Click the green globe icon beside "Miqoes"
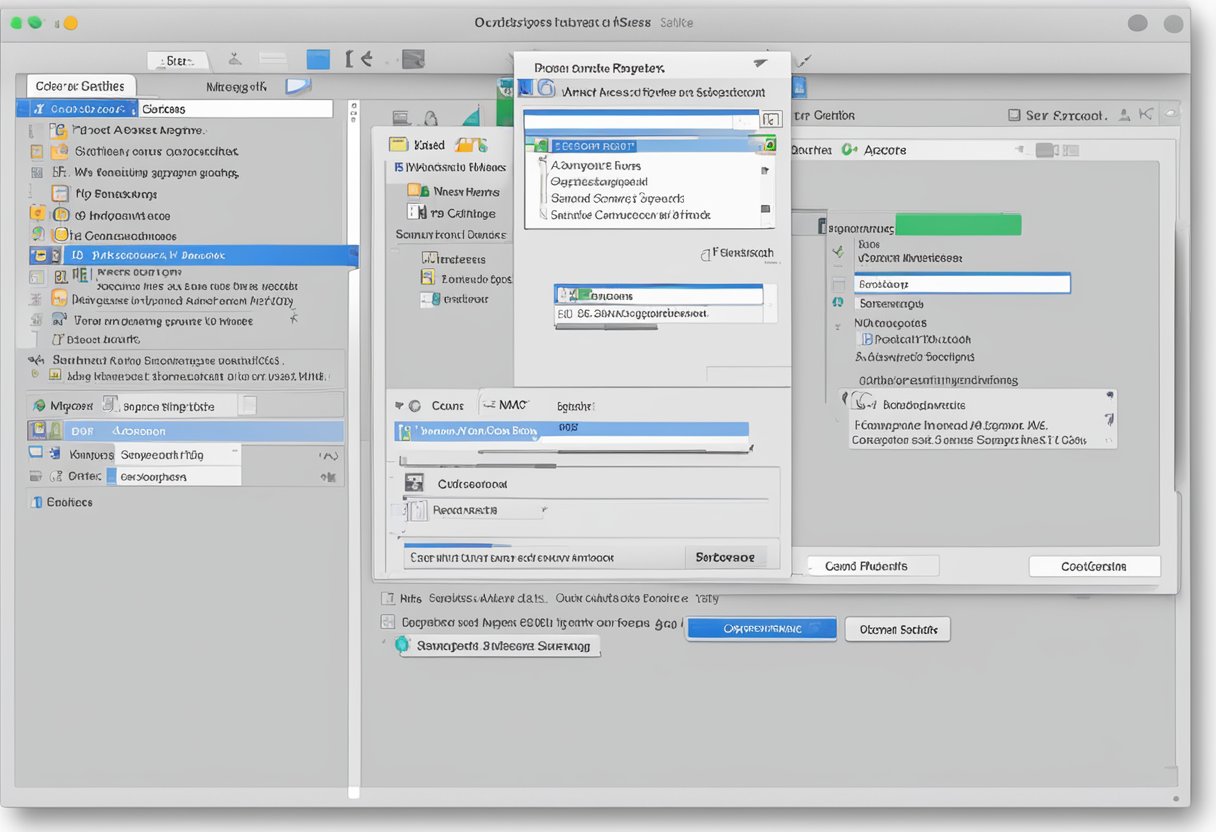Viewport: 1216px width, 832px height. coord(39,406)
